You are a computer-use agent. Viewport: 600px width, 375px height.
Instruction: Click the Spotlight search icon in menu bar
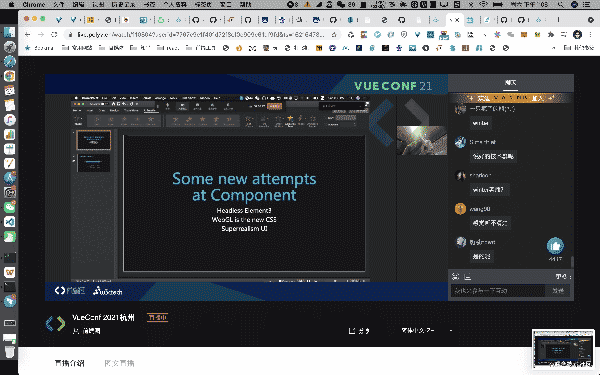pos(561,5)
